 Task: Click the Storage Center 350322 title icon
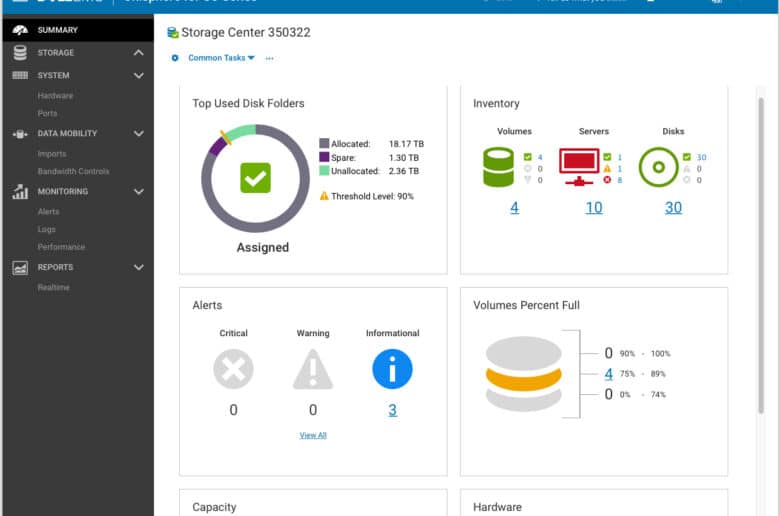[x=173, y=33]
